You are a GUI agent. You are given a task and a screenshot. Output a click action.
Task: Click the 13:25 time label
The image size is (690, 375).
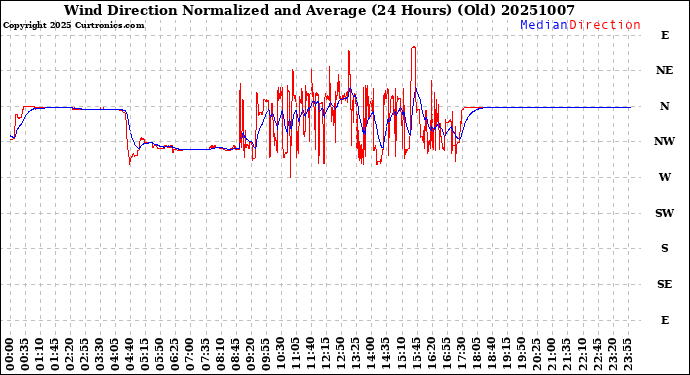tap(356, 354)
